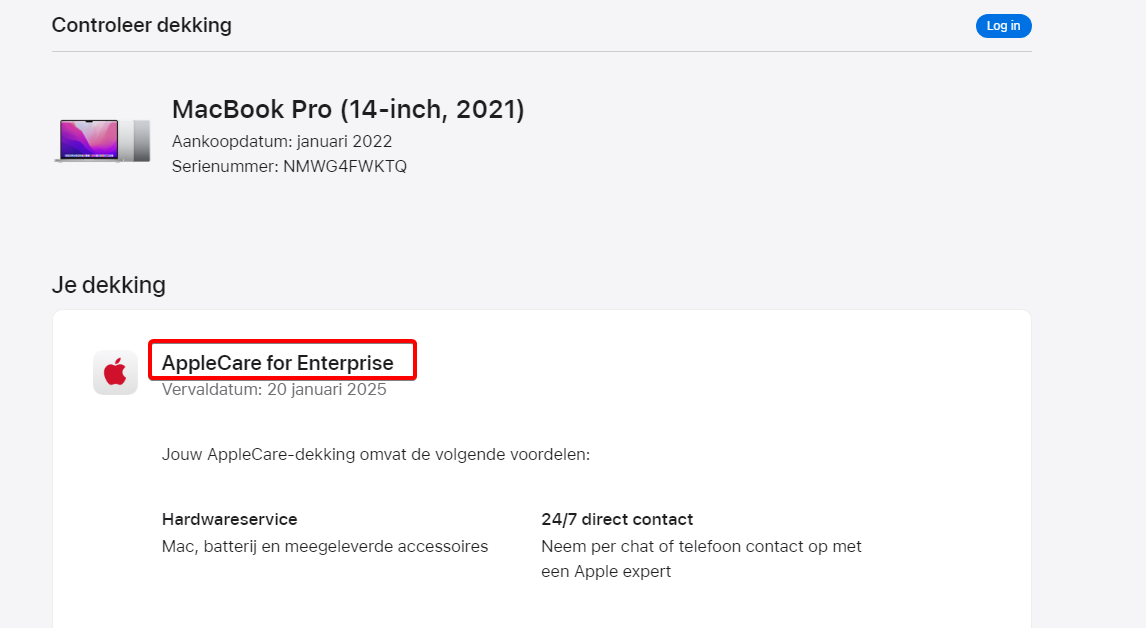Click the blue Log in button

[1003, 26]
